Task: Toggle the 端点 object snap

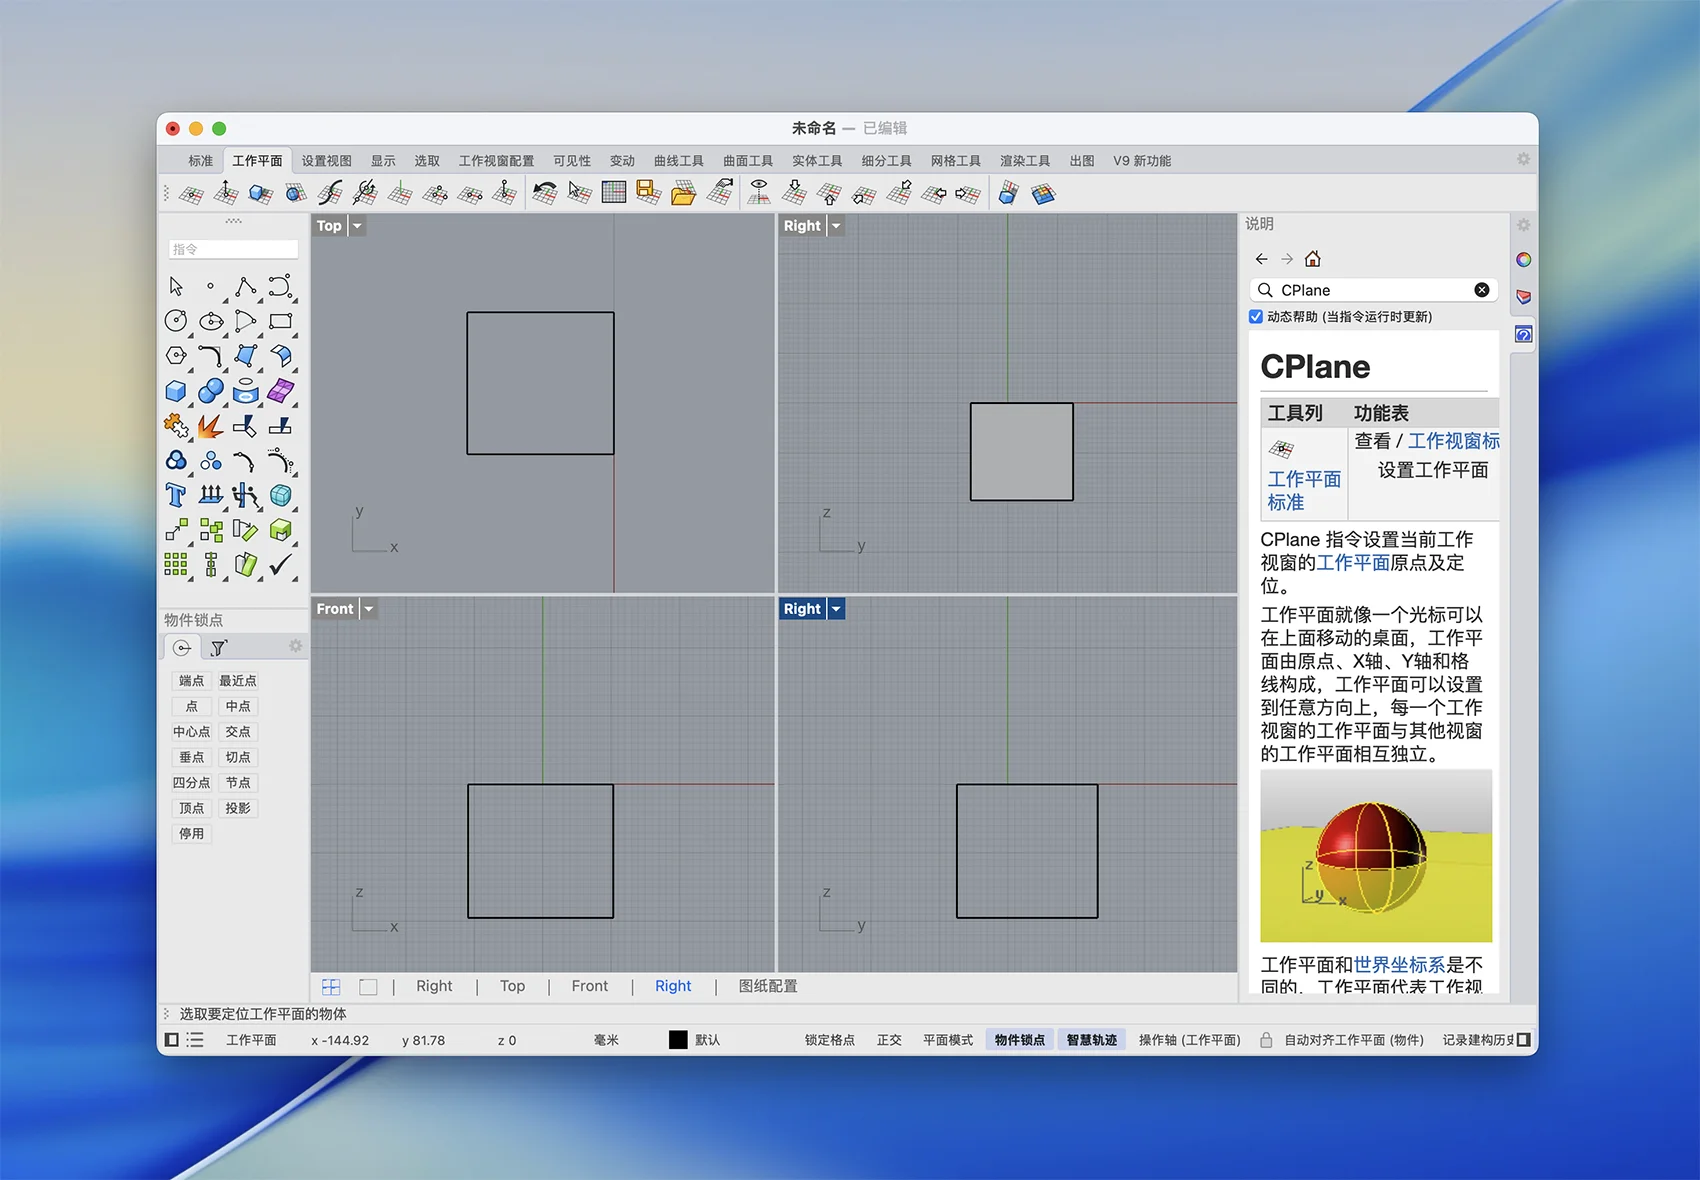Action: coord(191,681)
